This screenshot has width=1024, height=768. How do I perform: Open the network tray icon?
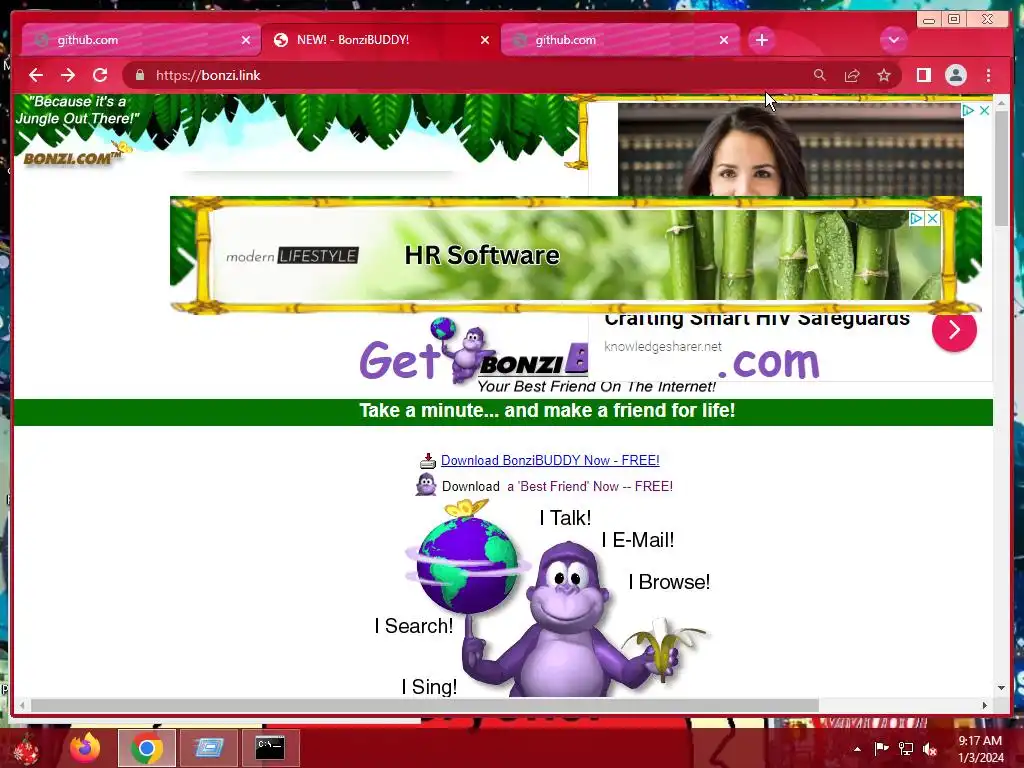pyautogui.click(x=906, y=748)
